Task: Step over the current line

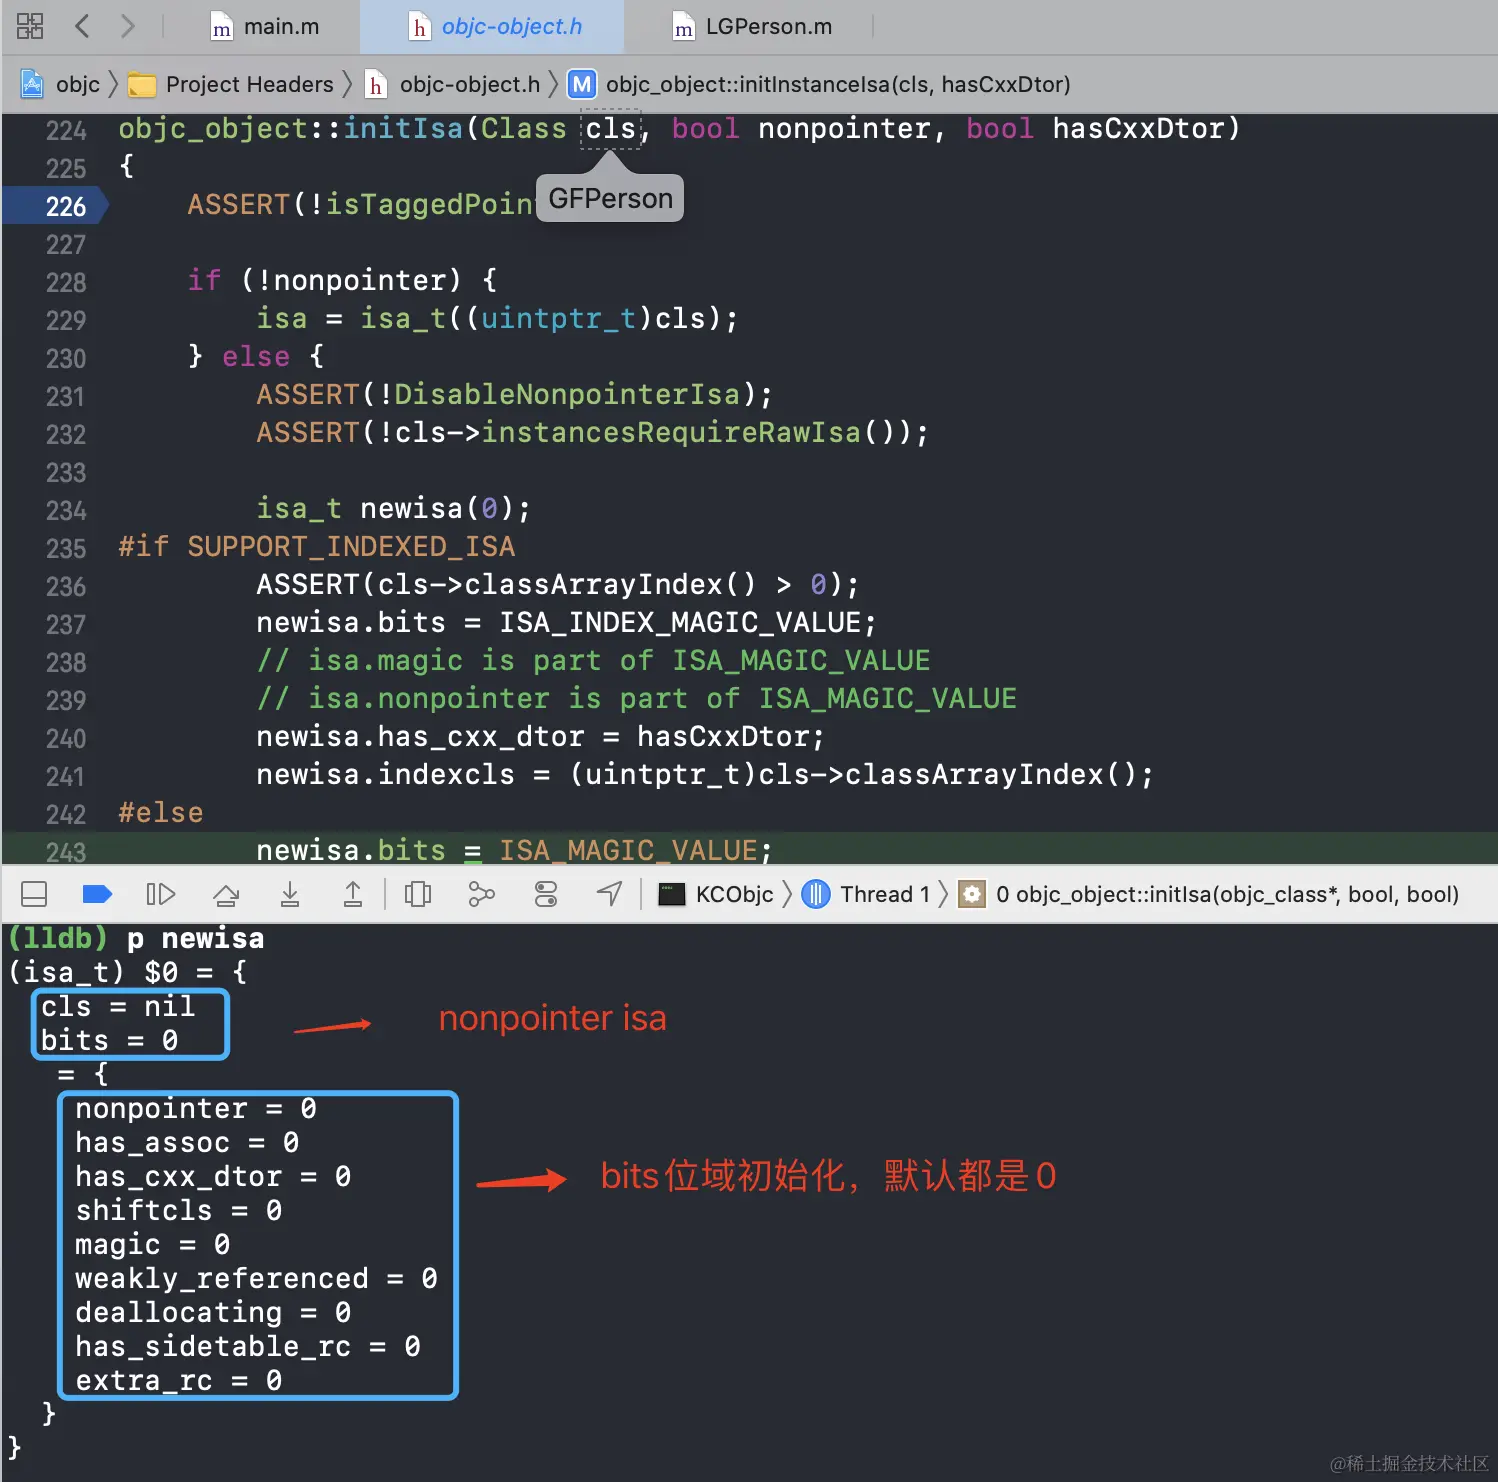Action: pyautogui.click(x=226, y=894)
